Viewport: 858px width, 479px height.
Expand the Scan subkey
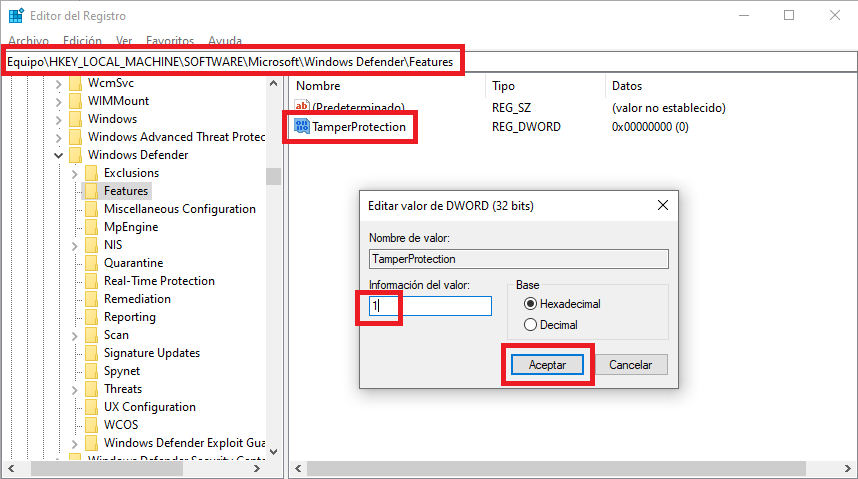(x=75, y=336)
